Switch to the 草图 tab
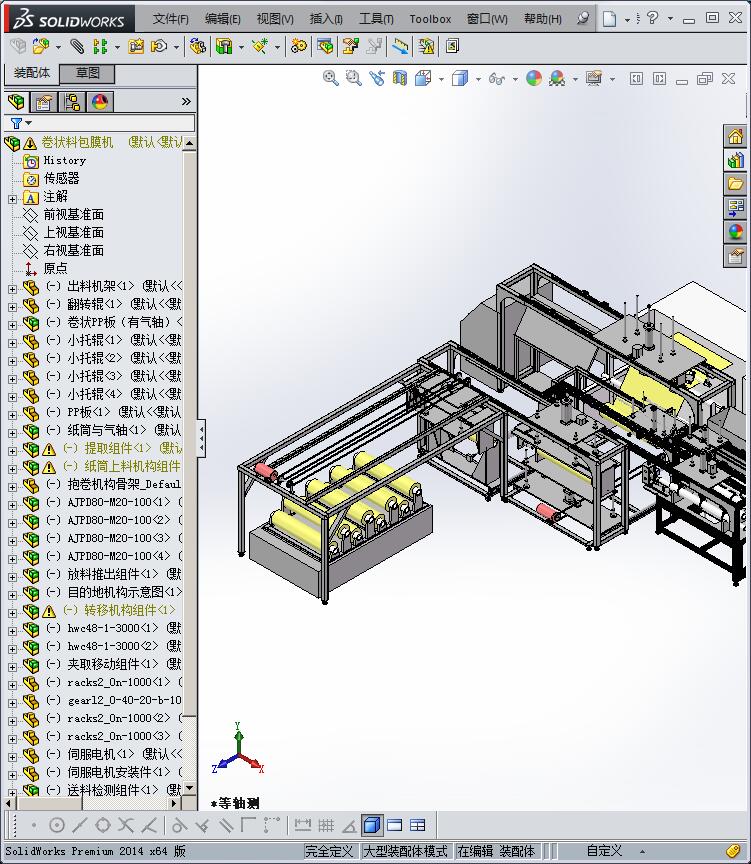Image resolution: width=751 pixels, height=864 pixels. pos(87,73)
